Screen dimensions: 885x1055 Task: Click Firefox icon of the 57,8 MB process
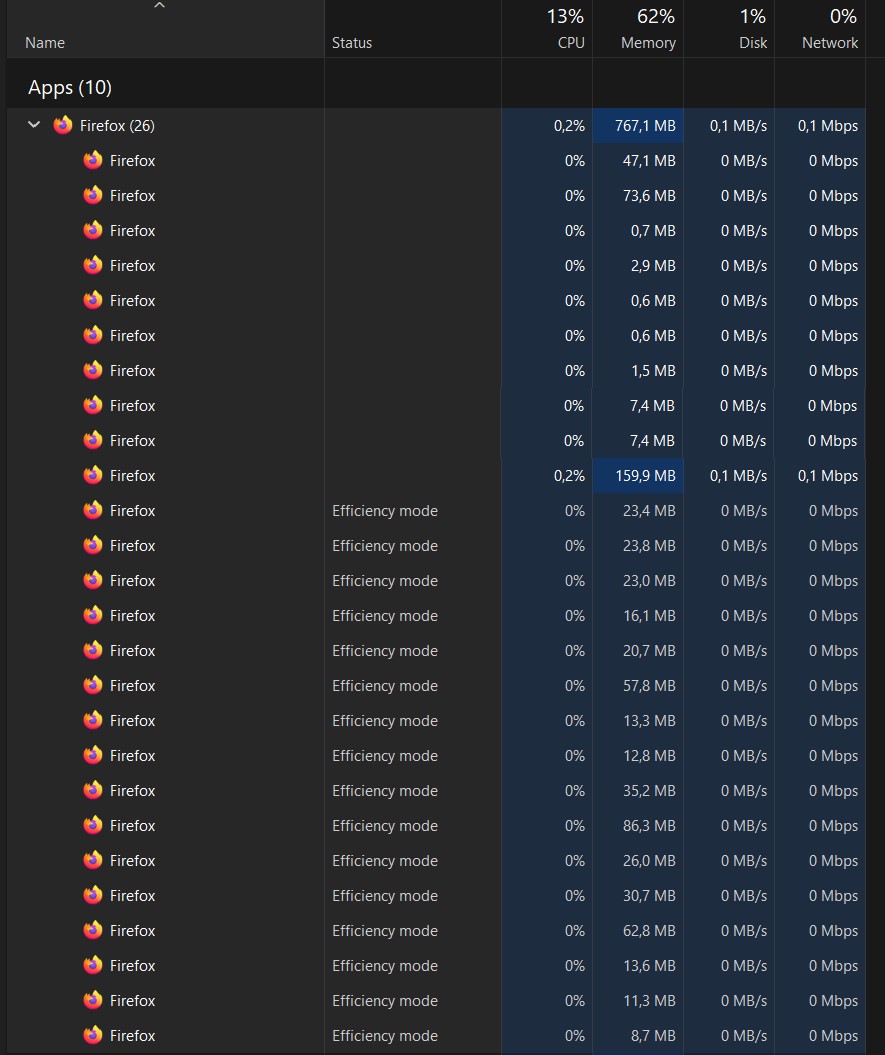(93, 685)
